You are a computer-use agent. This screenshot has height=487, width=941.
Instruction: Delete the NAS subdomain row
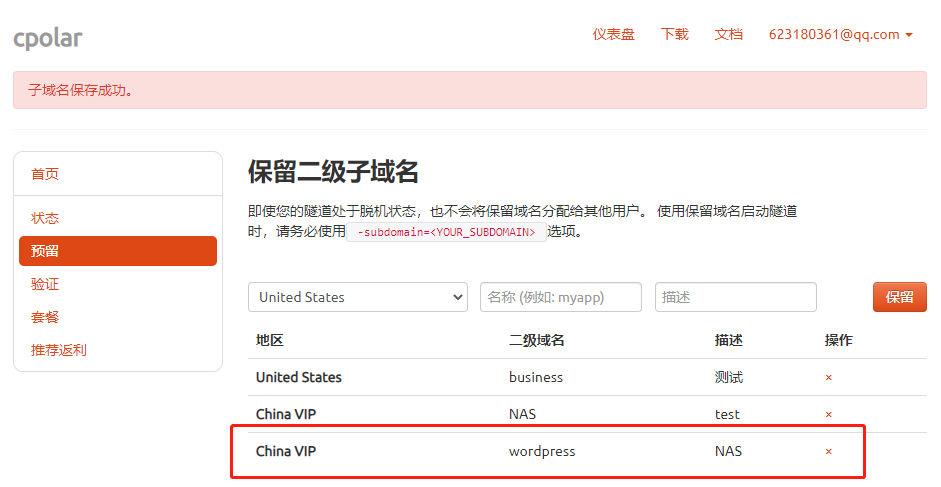click(x=828, y=414)
